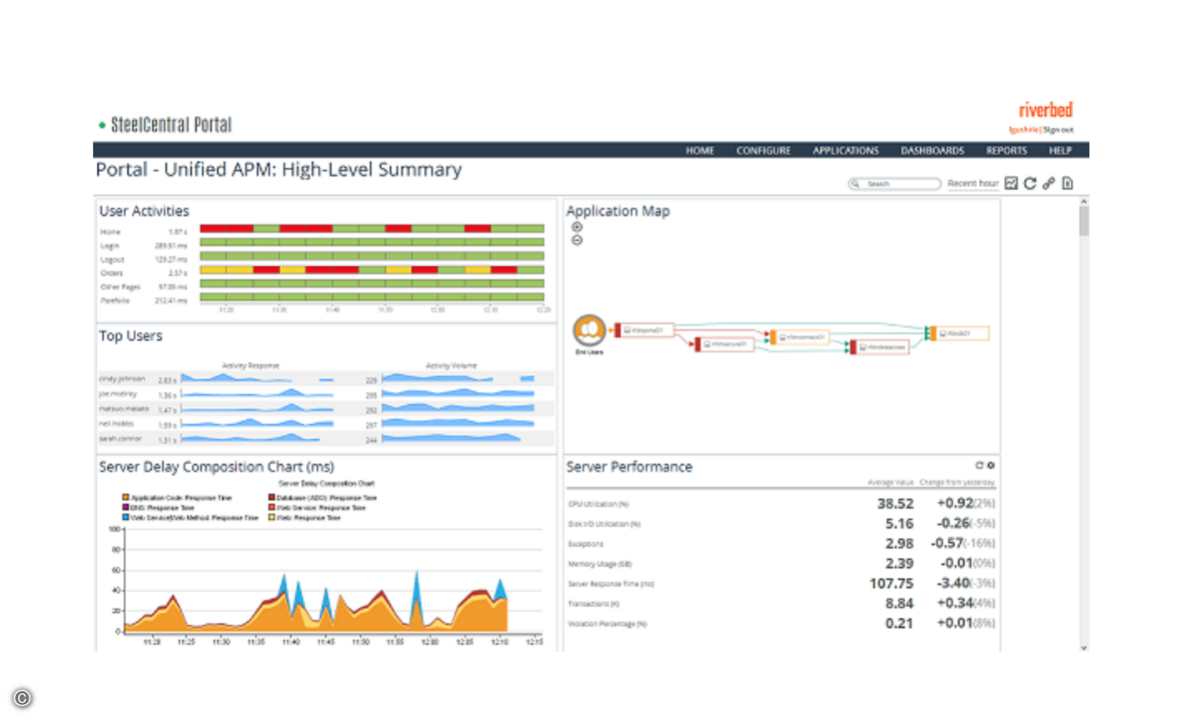Click the 38.52 average value
This screenshot has height=720, width=1200.
pos(895,504)
